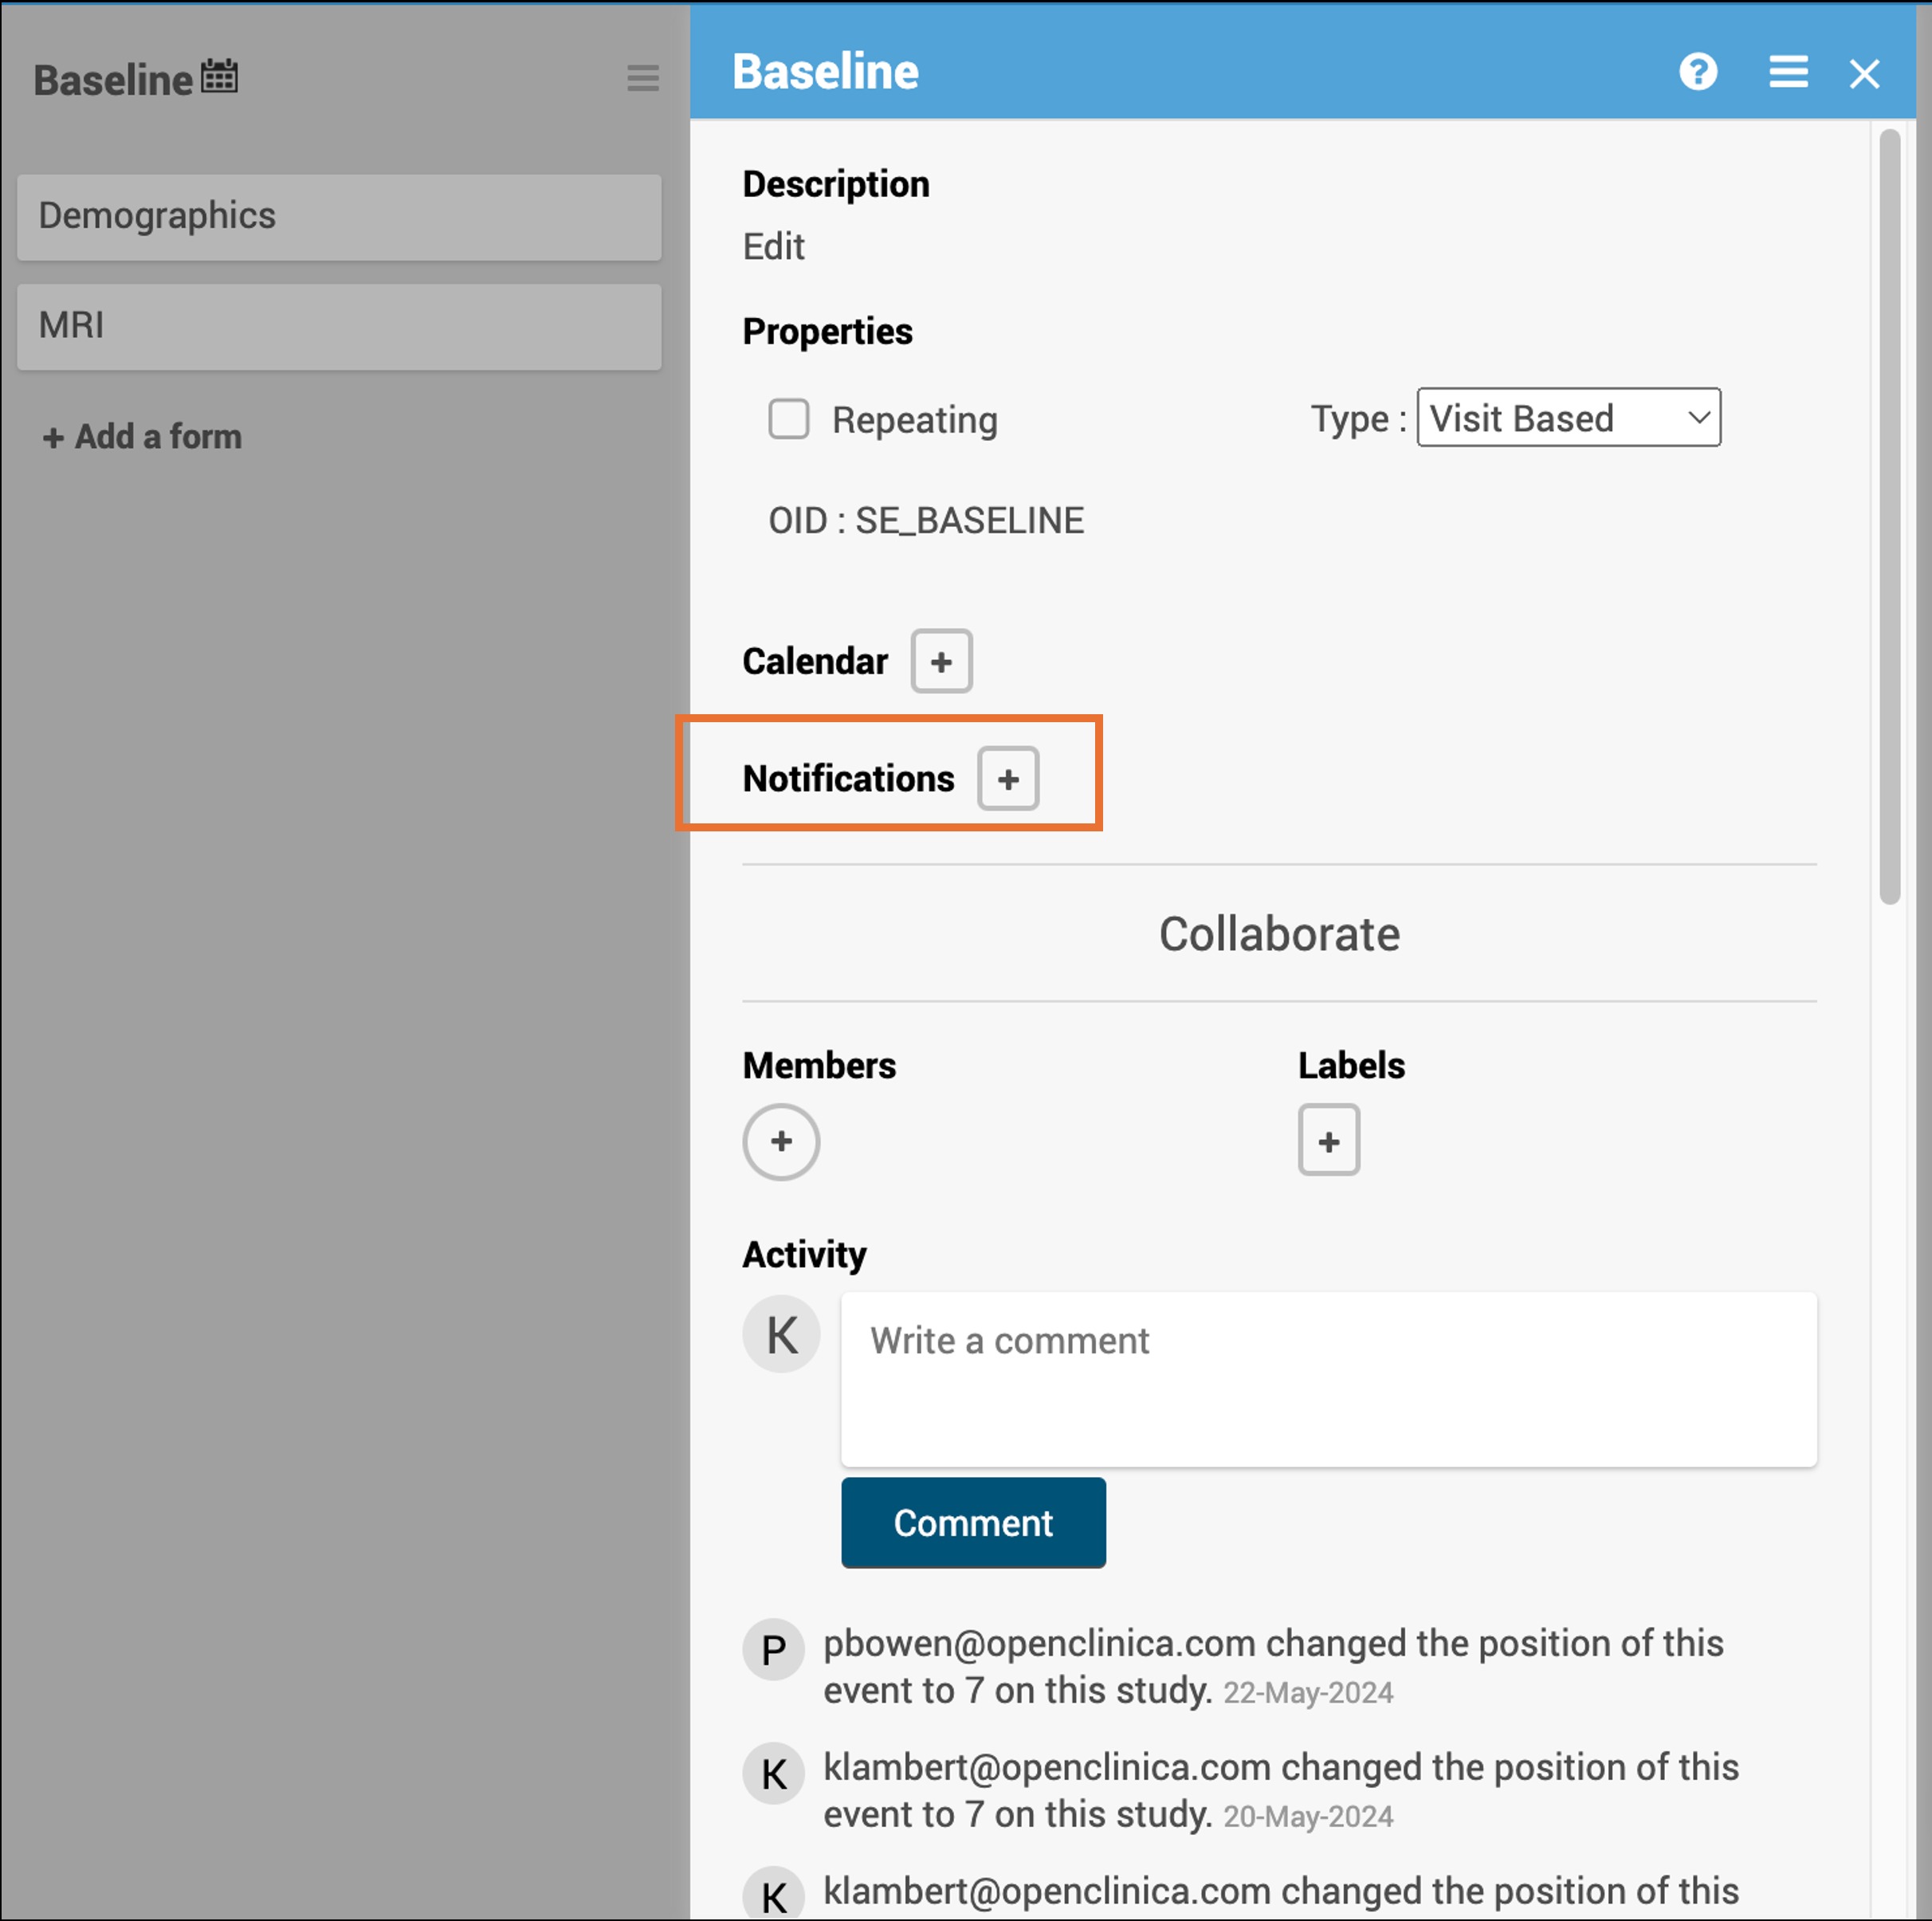
Task: Focus the Write a comment field
Action: coord(1327,1377)
